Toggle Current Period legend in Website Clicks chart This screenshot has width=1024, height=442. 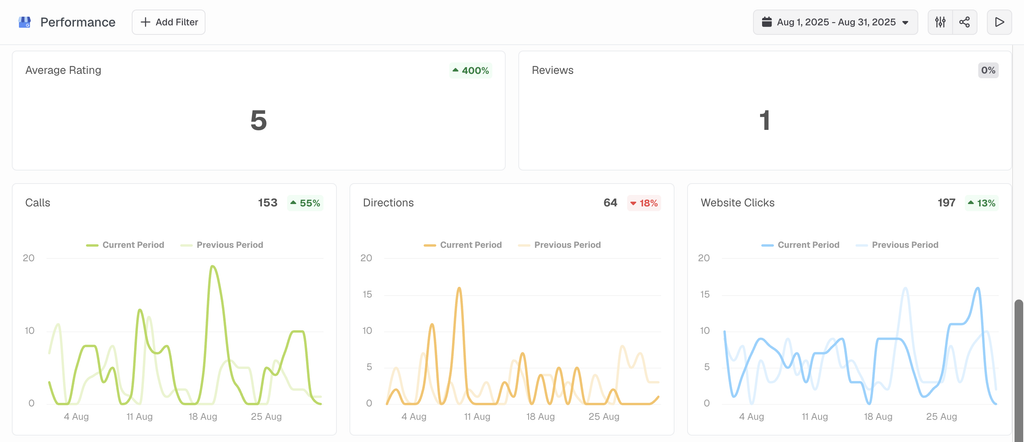point(801,245)
